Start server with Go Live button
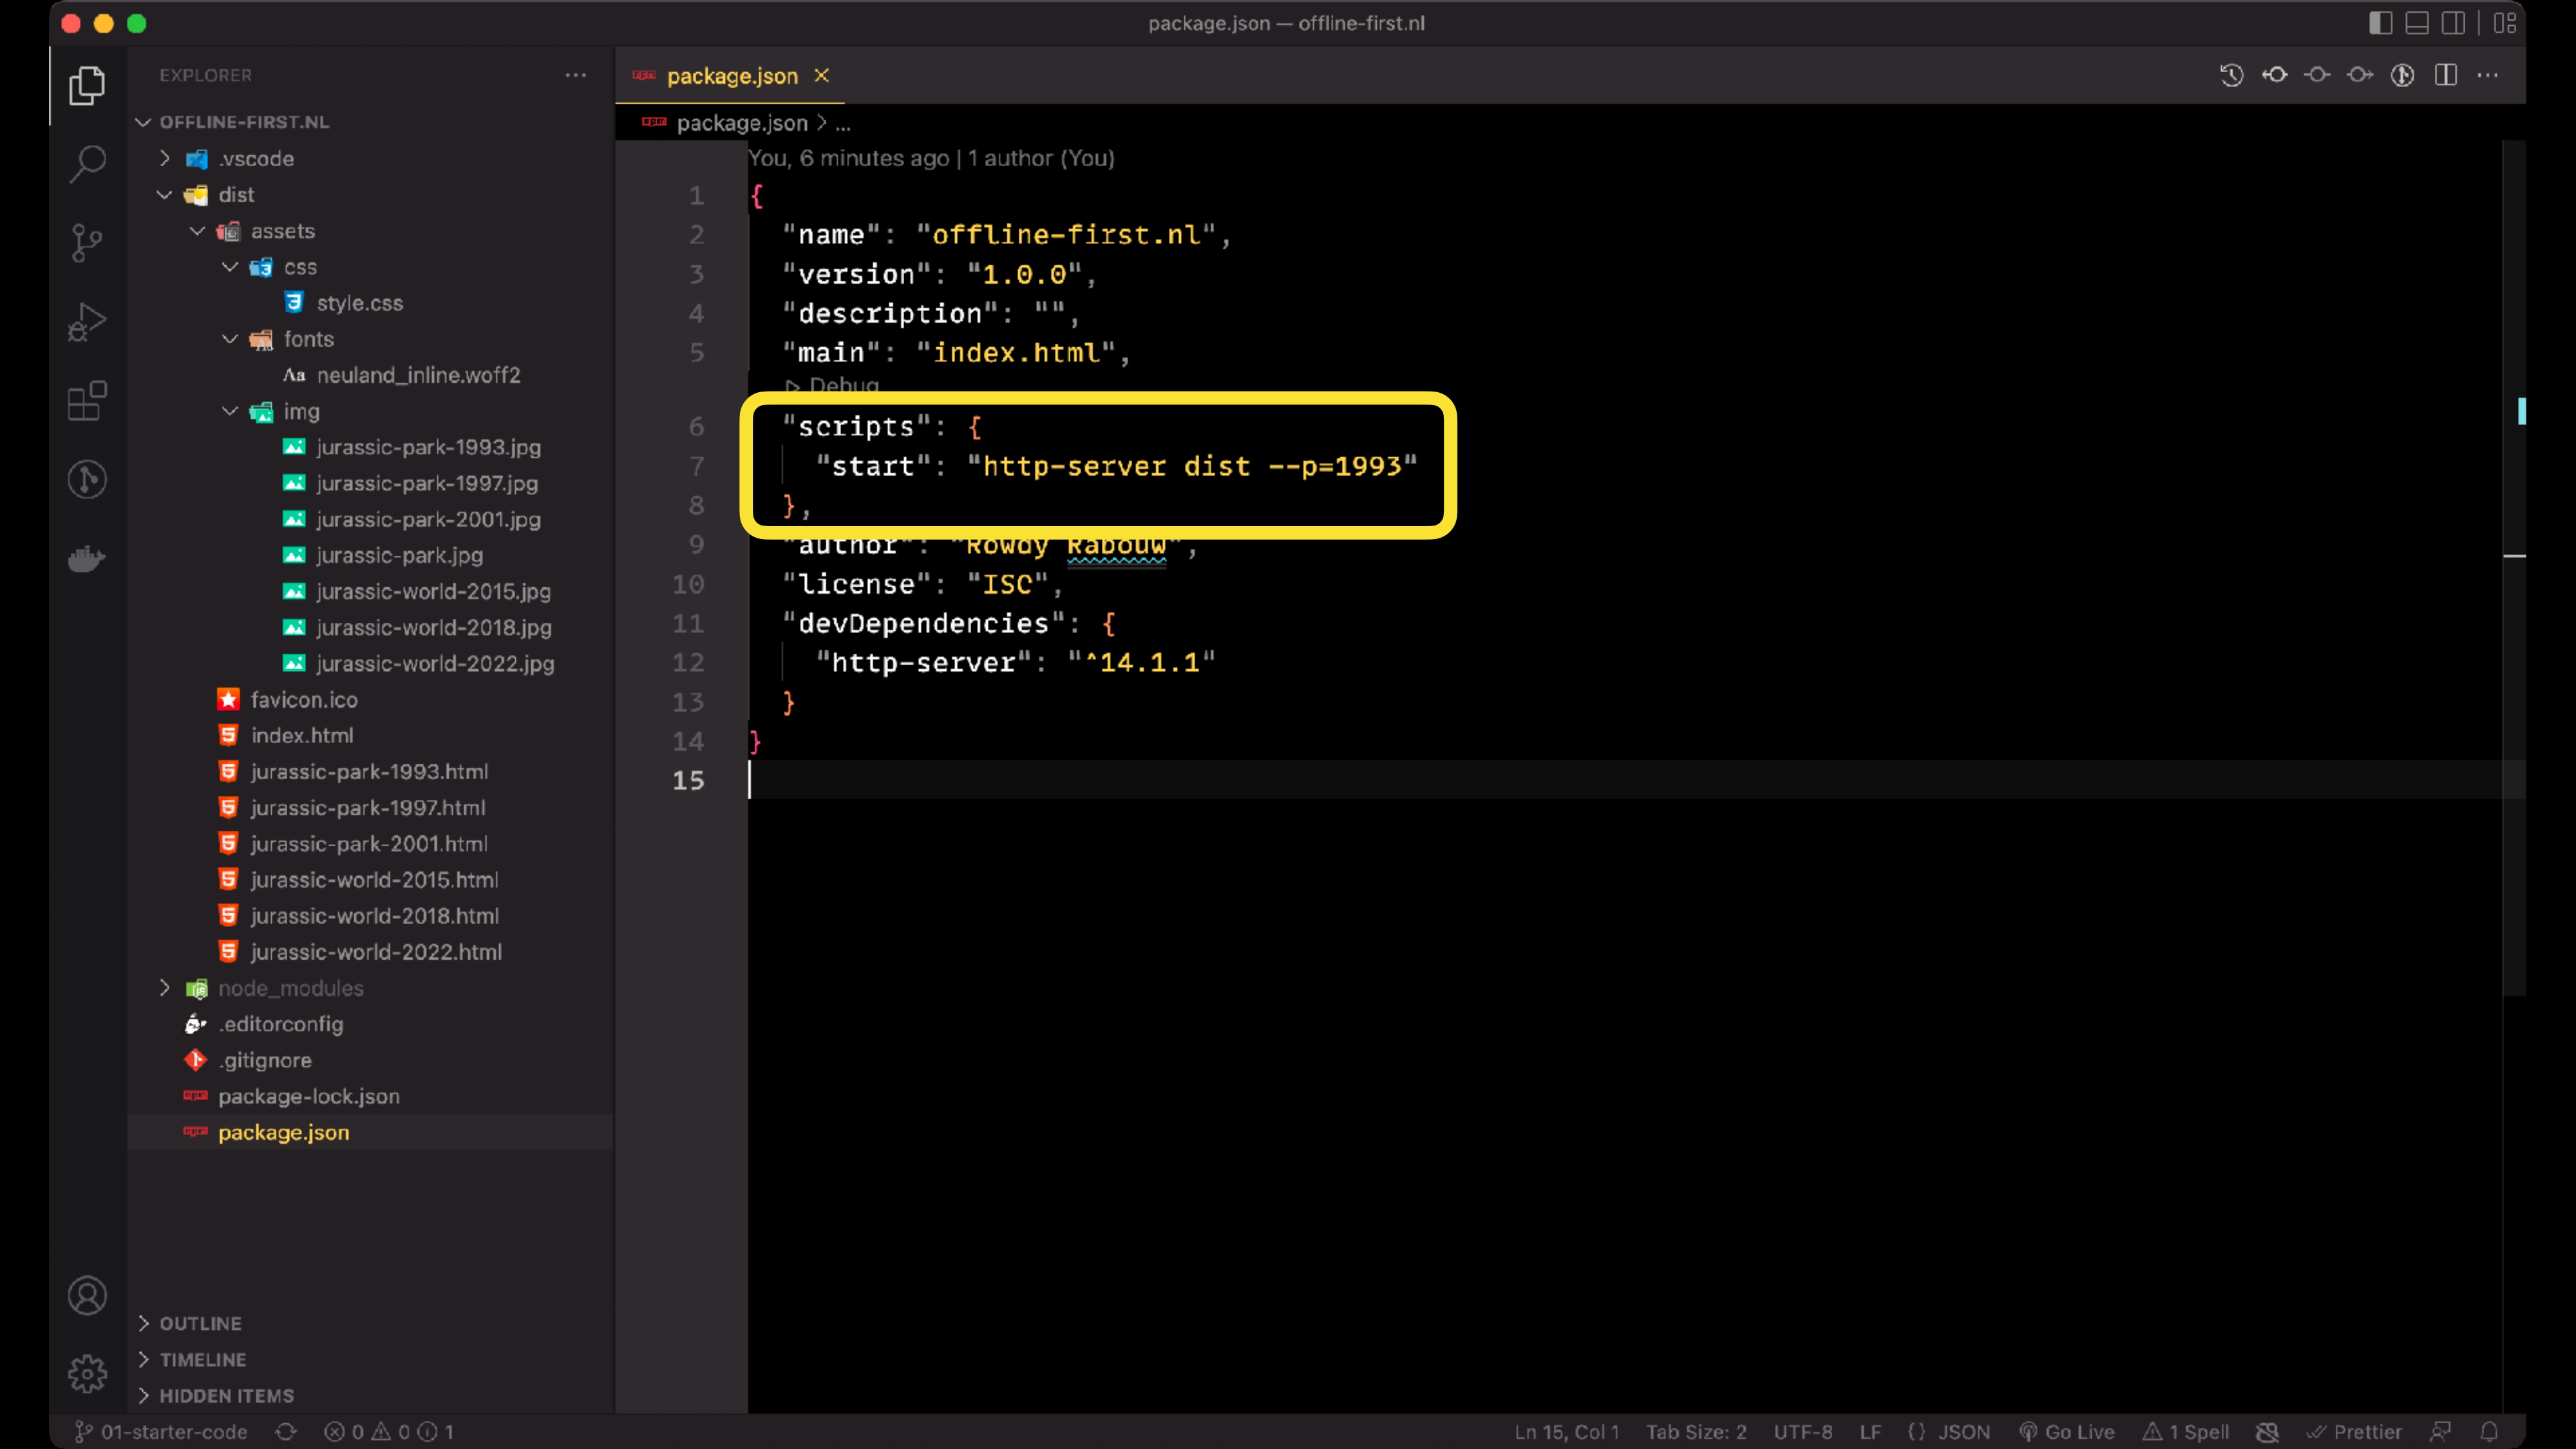 tap(2066, 1431)
